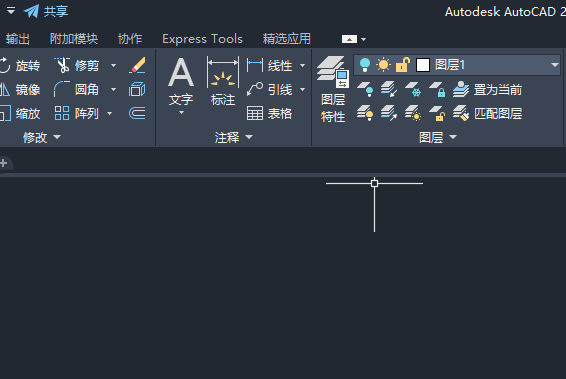Image resolution: width=566 pixels, height=379 pixels.
Task: Switch to the 精选应用 tab
Action: 287,39
